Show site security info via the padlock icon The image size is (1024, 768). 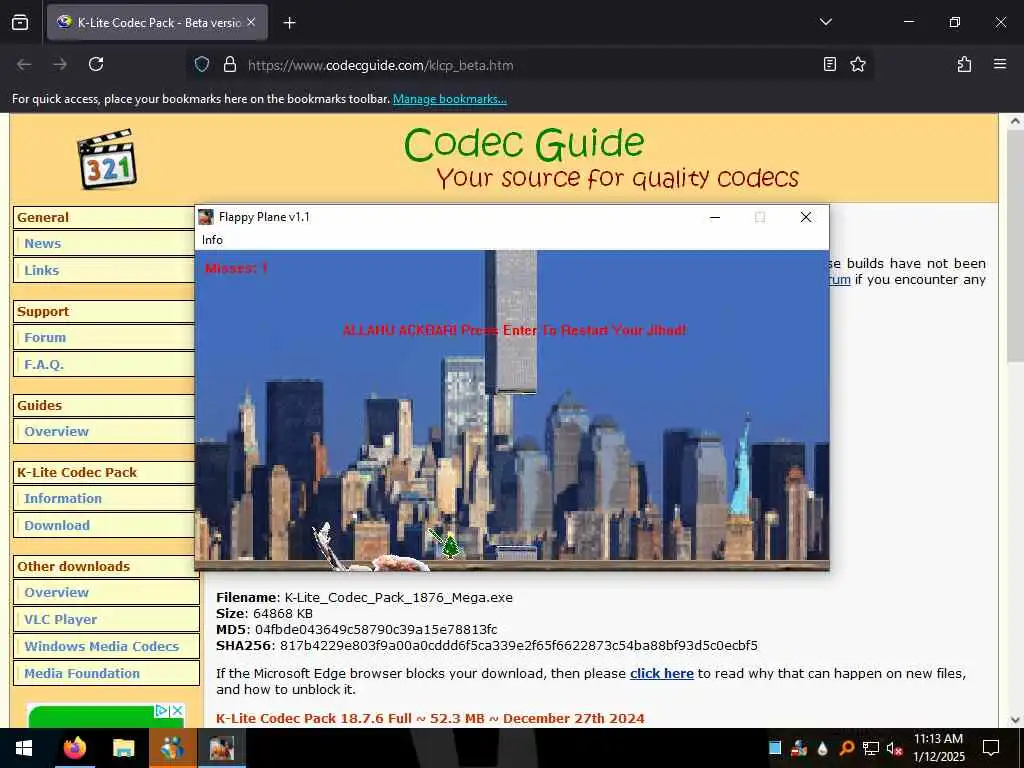[229, 64]
